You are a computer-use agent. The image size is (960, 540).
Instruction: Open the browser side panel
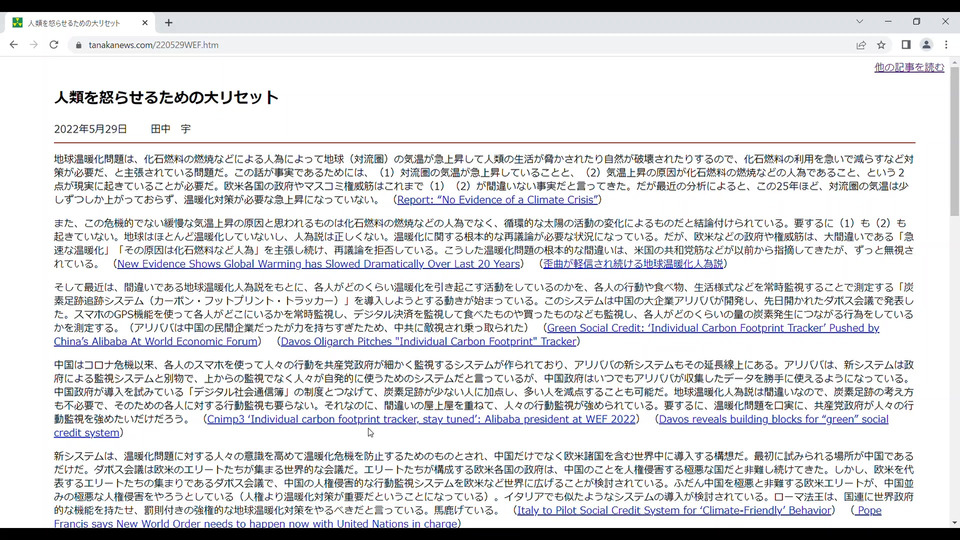tap(906, 45)
